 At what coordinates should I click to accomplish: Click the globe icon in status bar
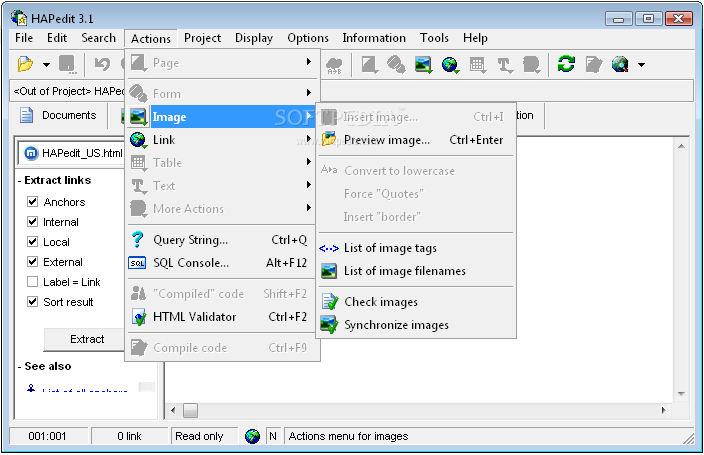pyautogui.click(x=252, y=436)
